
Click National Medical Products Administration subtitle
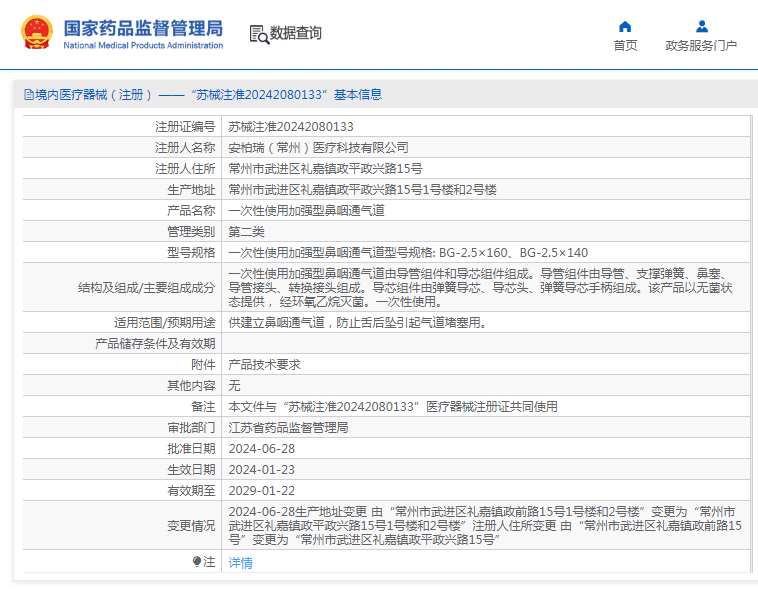143,45
